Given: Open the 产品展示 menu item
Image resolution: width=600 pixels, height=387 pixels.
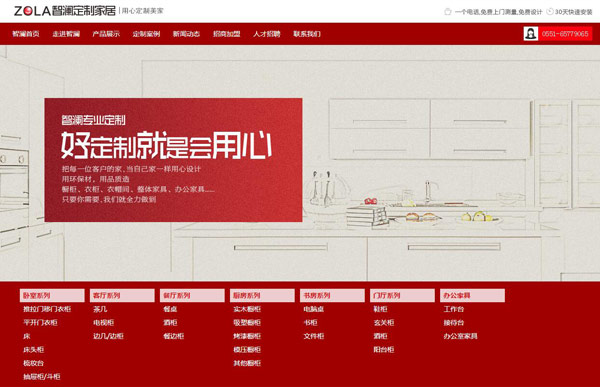Looking at the screenshot, I should [x=106, y=34].
